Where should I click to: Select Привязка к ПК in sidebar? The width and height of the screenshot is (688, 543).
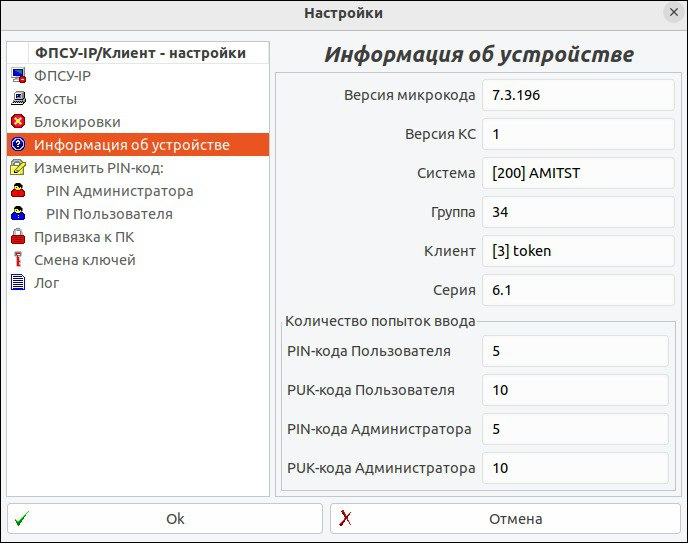(84, 237)
